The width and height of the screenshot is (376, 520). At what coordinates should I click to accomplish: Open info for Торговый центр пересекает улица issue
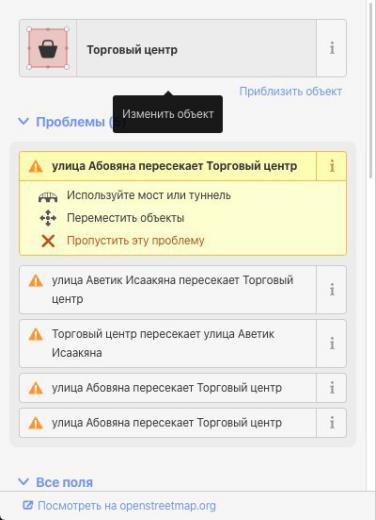coord(332,343)
